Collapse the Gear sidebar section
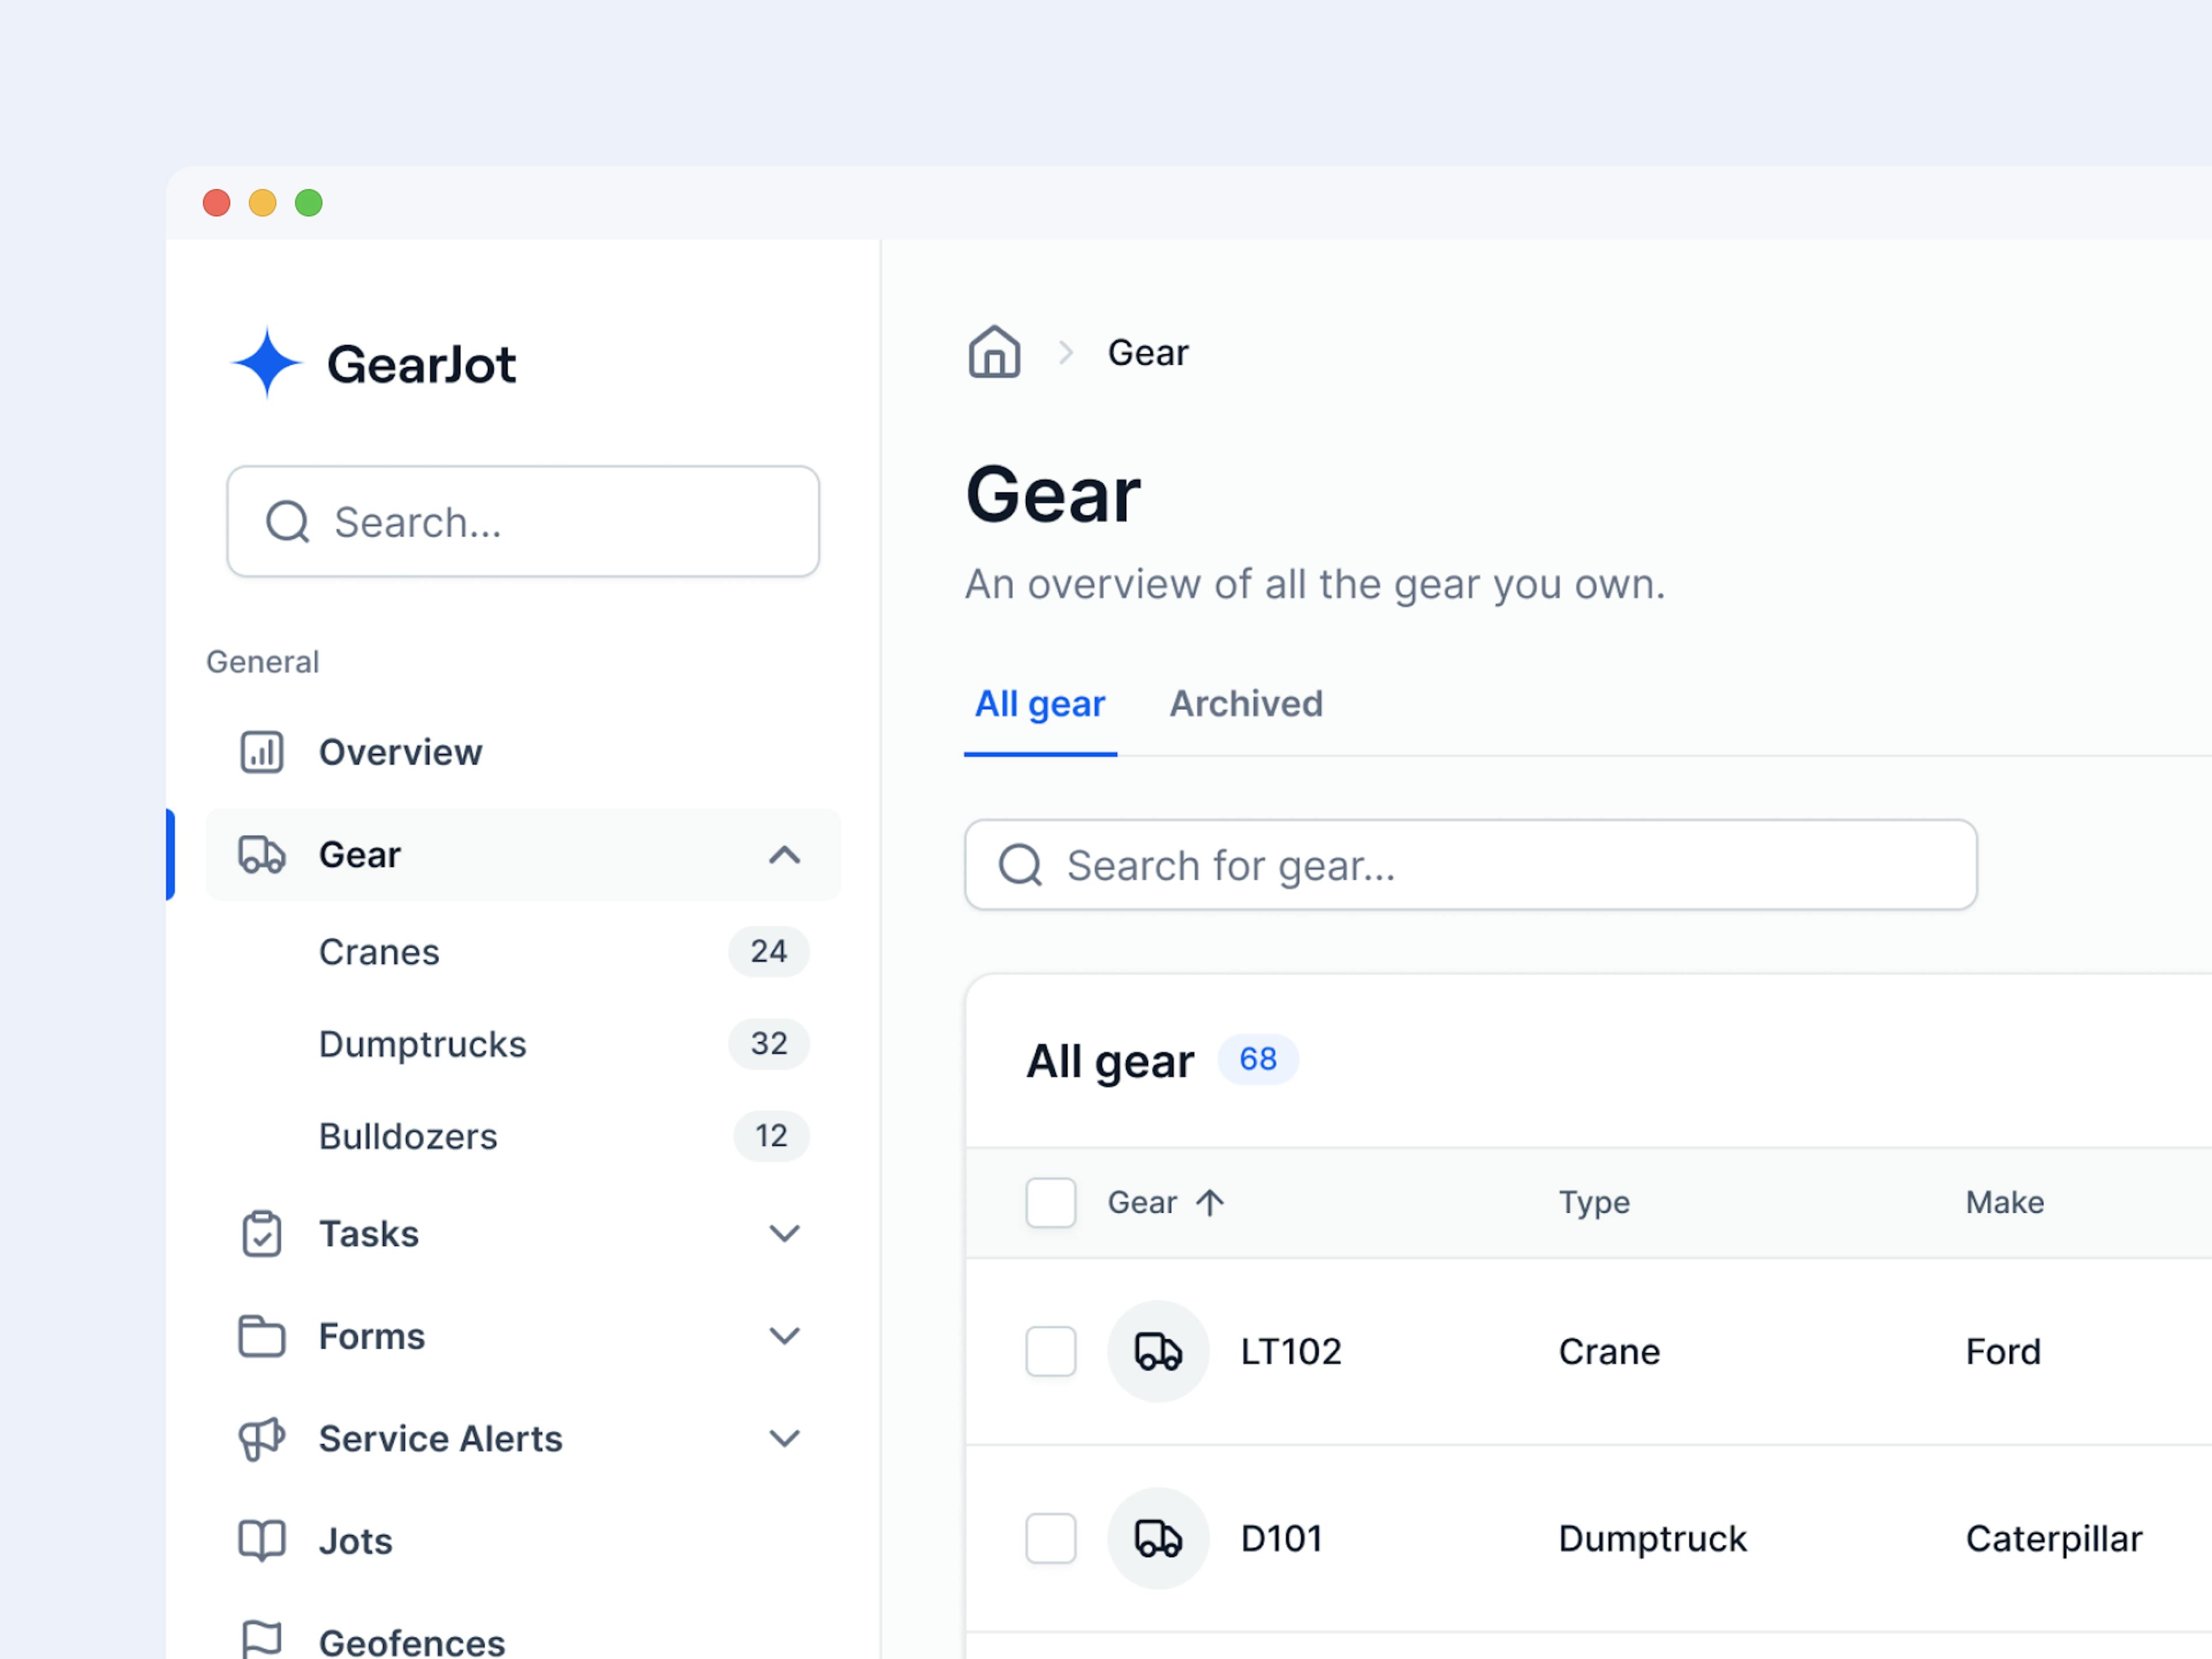Image resolution: width=2212 pixels, height=1659 pixels. 785,855
